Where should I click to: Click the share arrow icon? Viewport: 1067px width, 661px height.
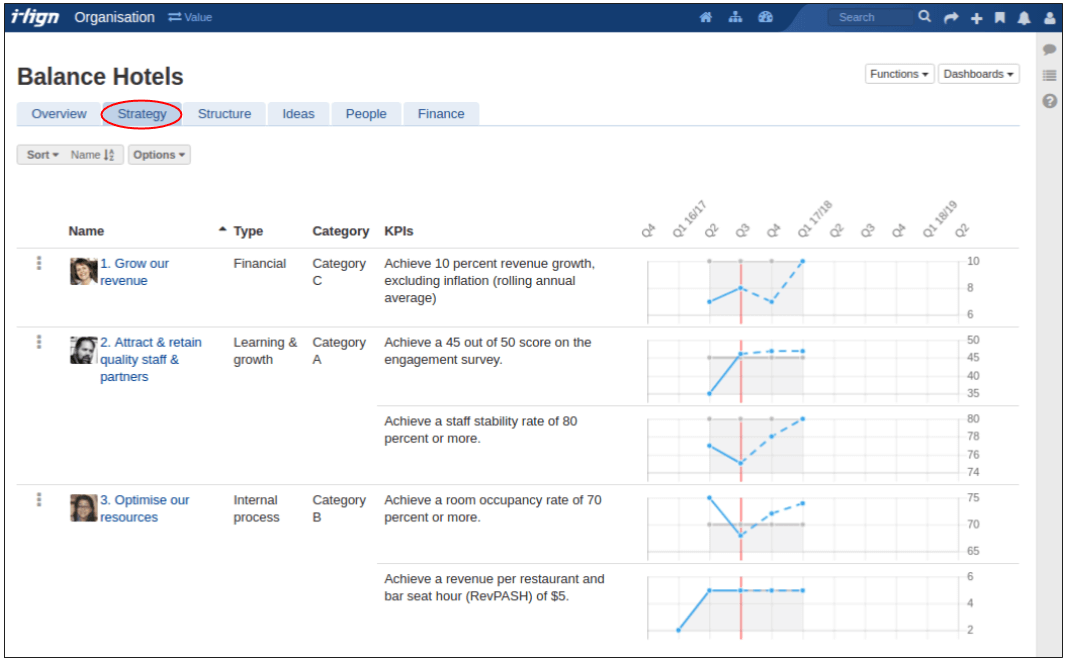951,18
